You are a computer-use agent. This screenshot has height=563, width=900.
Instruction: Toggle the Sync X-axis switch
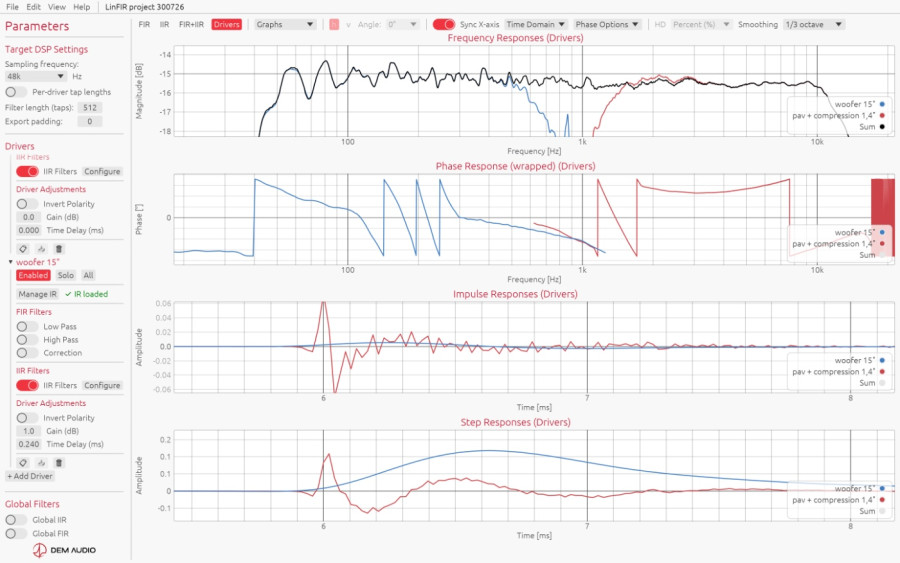tap(444, 24)
